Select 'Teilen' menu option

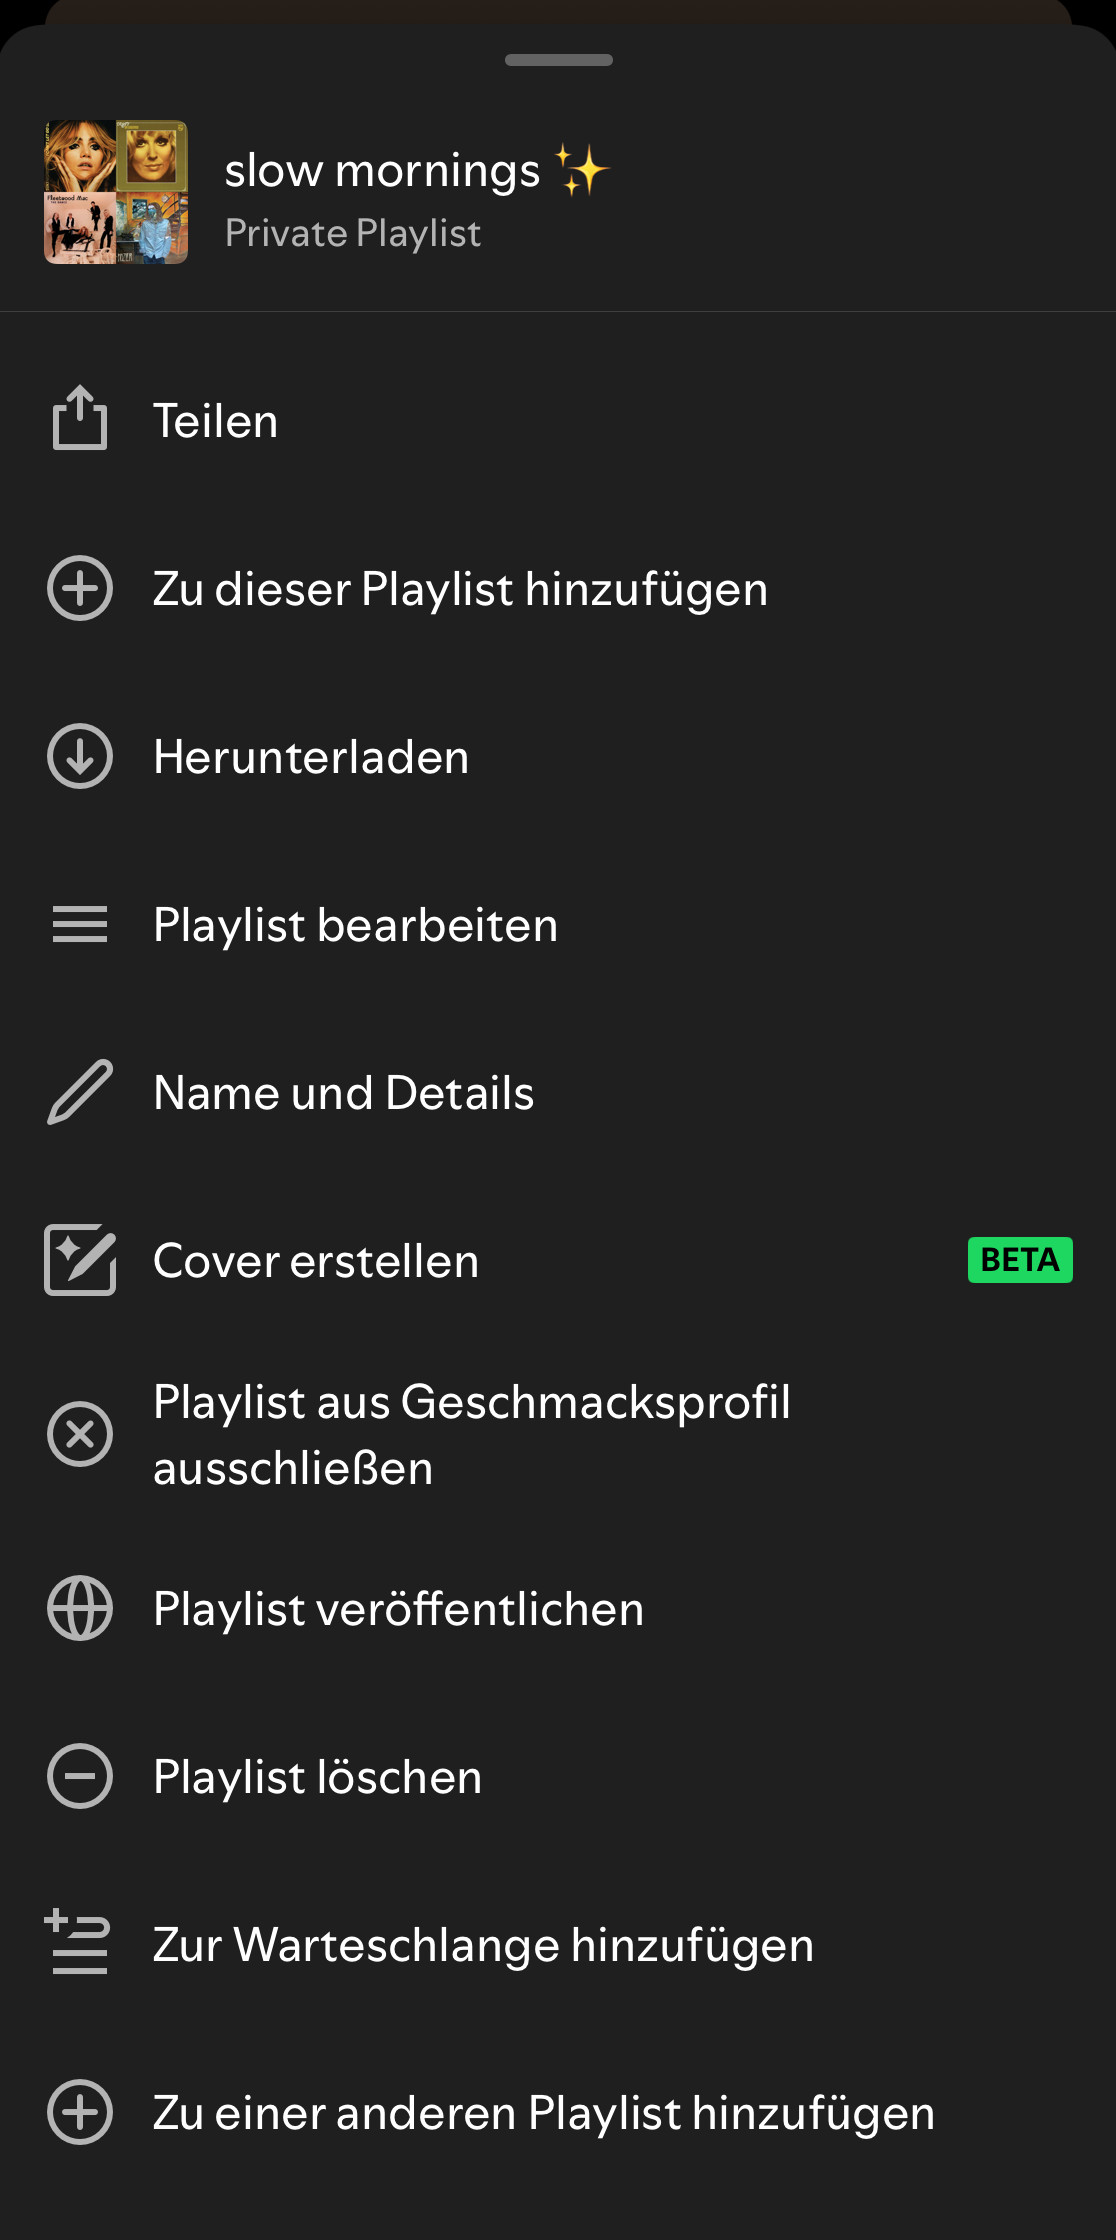point(216,421)
